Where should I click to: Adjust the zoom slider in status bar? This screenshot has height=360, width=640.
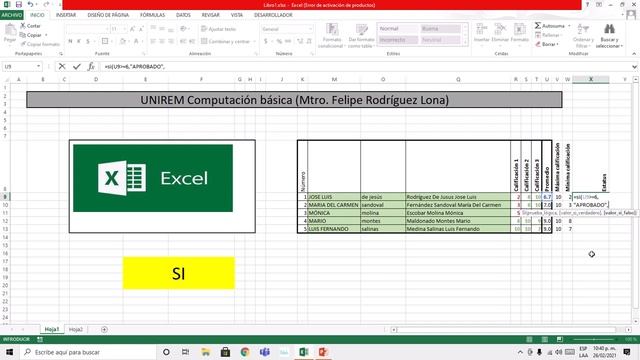point(594,339)
